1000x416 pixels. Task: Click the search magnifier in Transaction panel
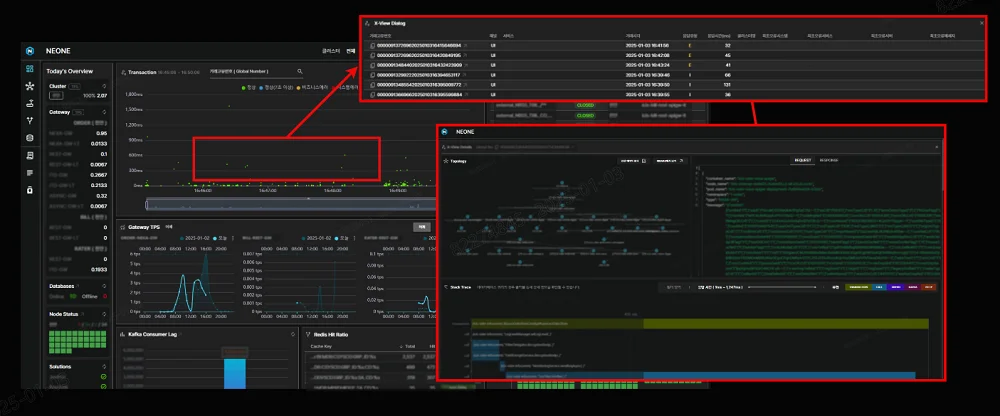click(x=299, y=72)
